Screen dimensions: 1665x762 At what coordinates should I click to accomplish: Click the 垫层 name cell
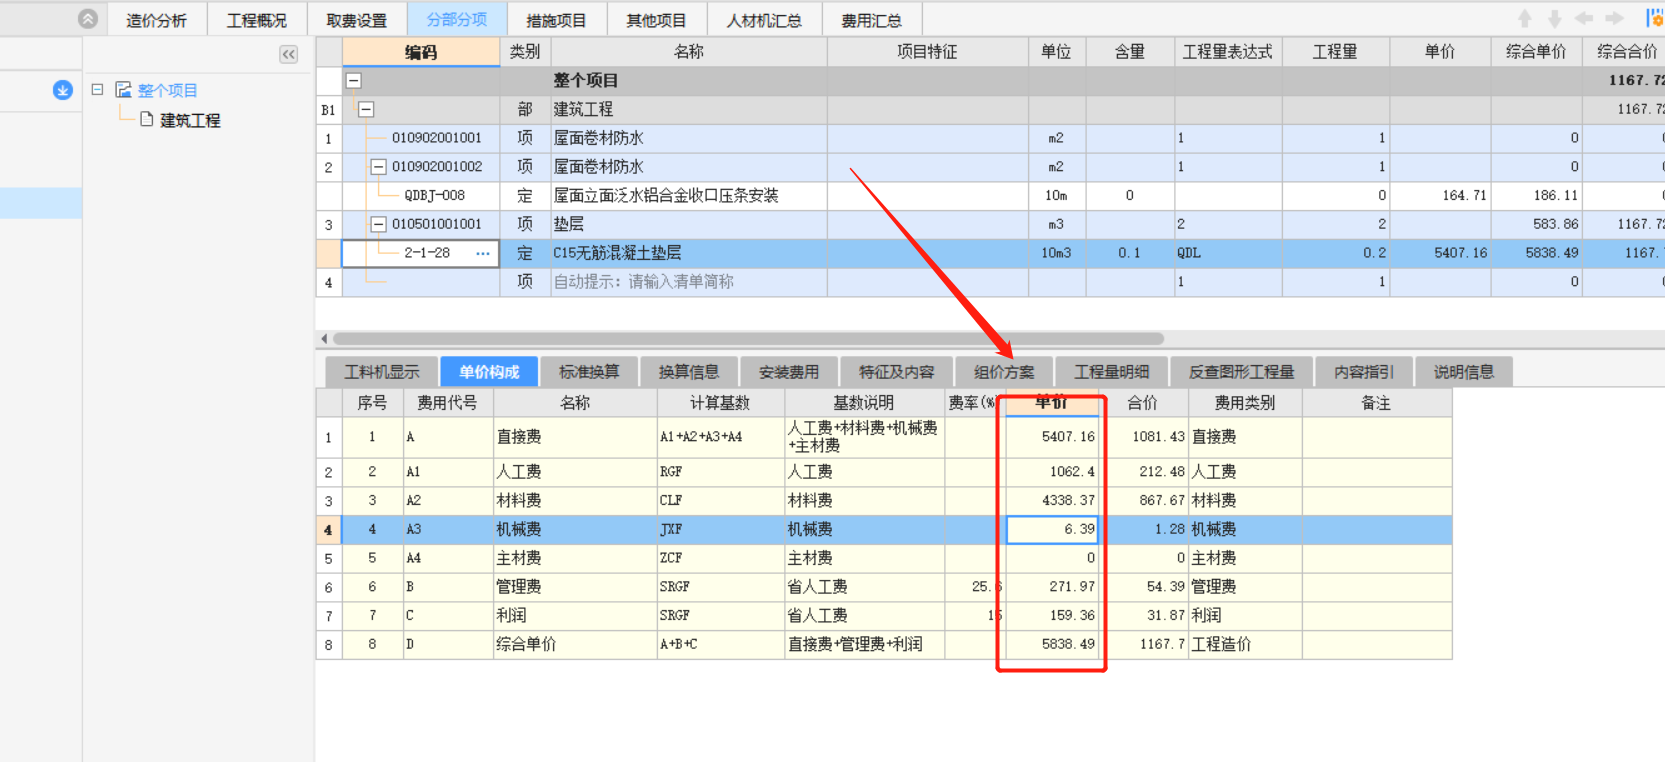pyautogui.click(x=689, y=225)
